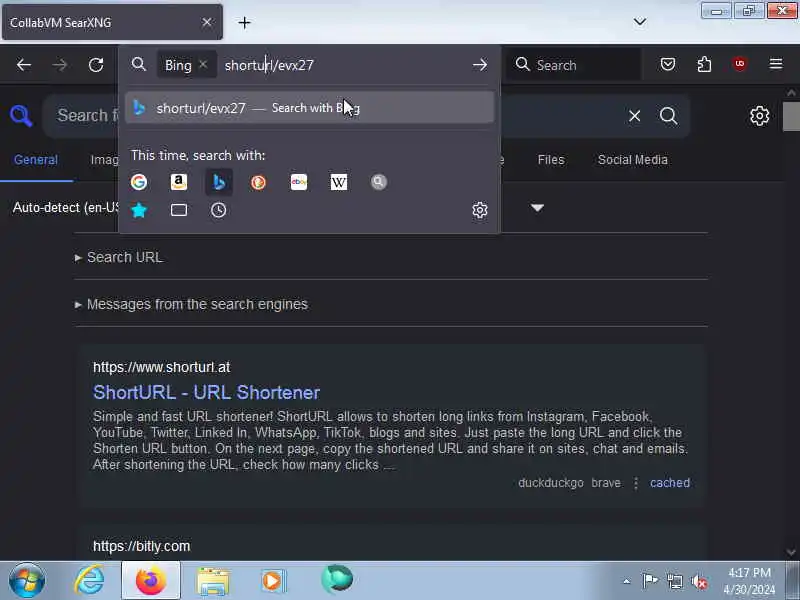Search history using the clock icon
The image size is (800, 600).
click(x=218, y=210)
